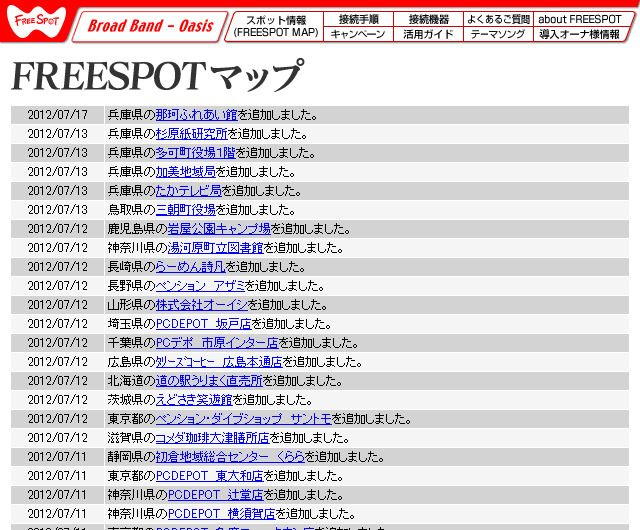Open about FREESPOT menu item
The image size is (640, 530).
click(580, 19)
